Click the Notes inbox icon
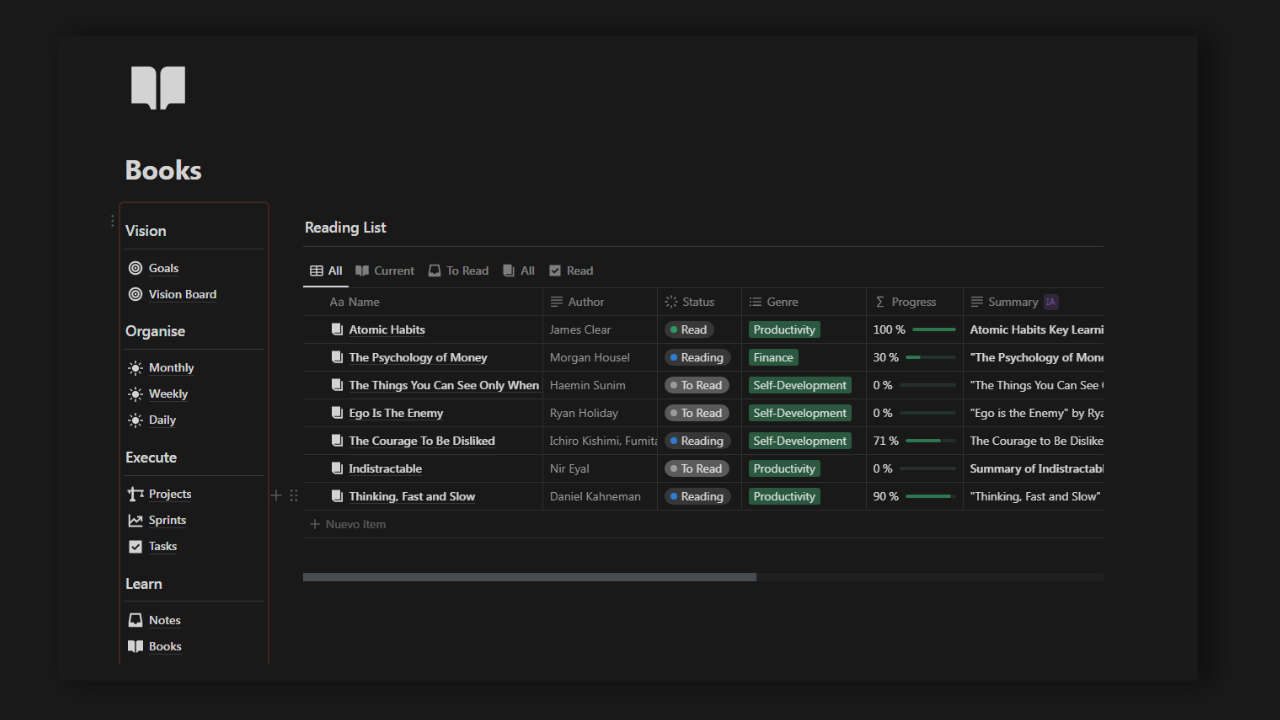Viewport: 1280px width, 720px height. pyautogui.click(x=136, y=620)
